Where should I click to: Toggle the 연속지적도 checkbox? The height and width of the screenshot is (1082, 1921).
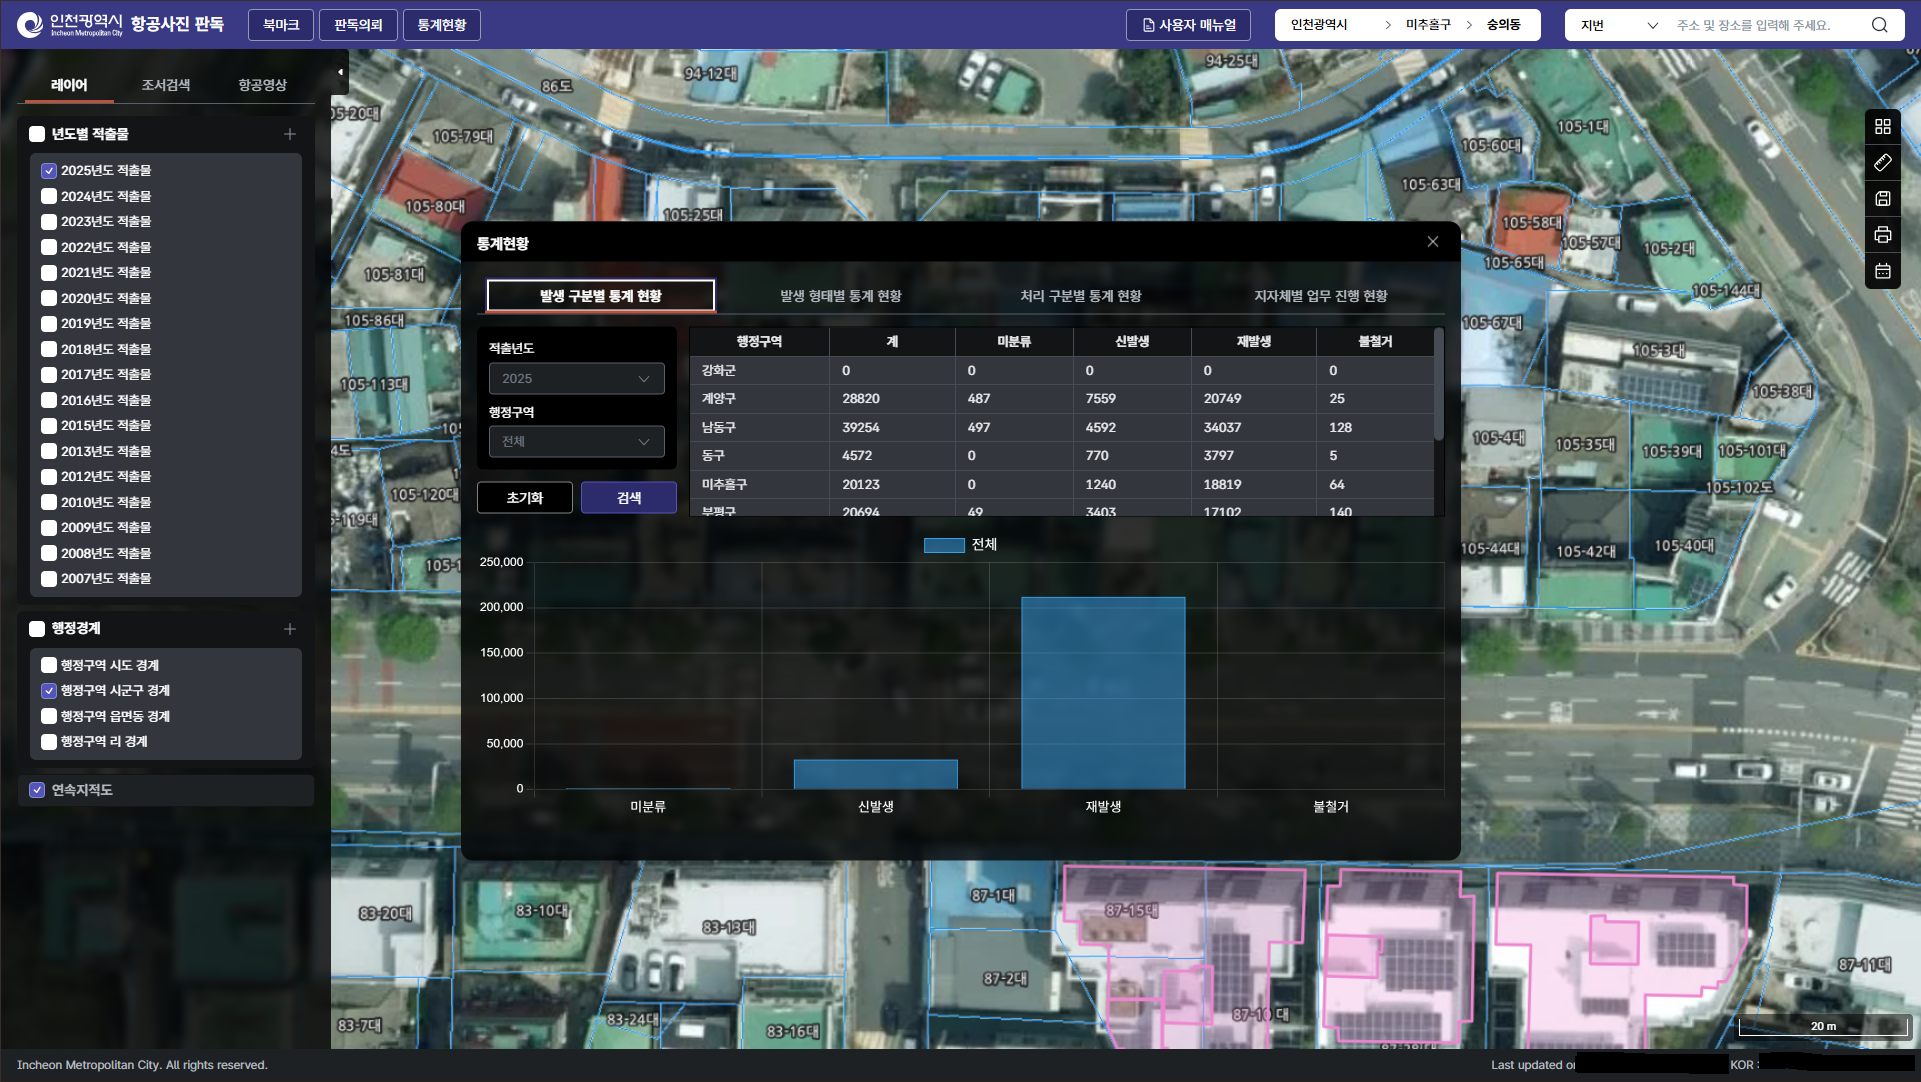click(37, 790)
